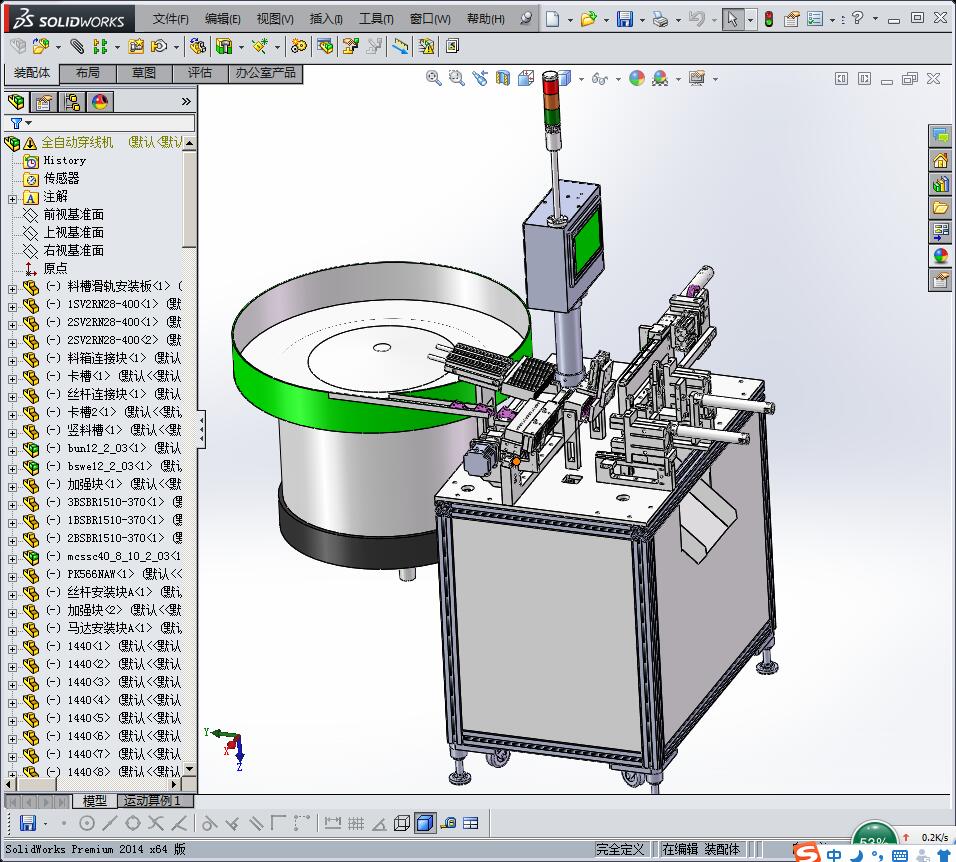Select the Move Component icon

[x=159, y=46]
